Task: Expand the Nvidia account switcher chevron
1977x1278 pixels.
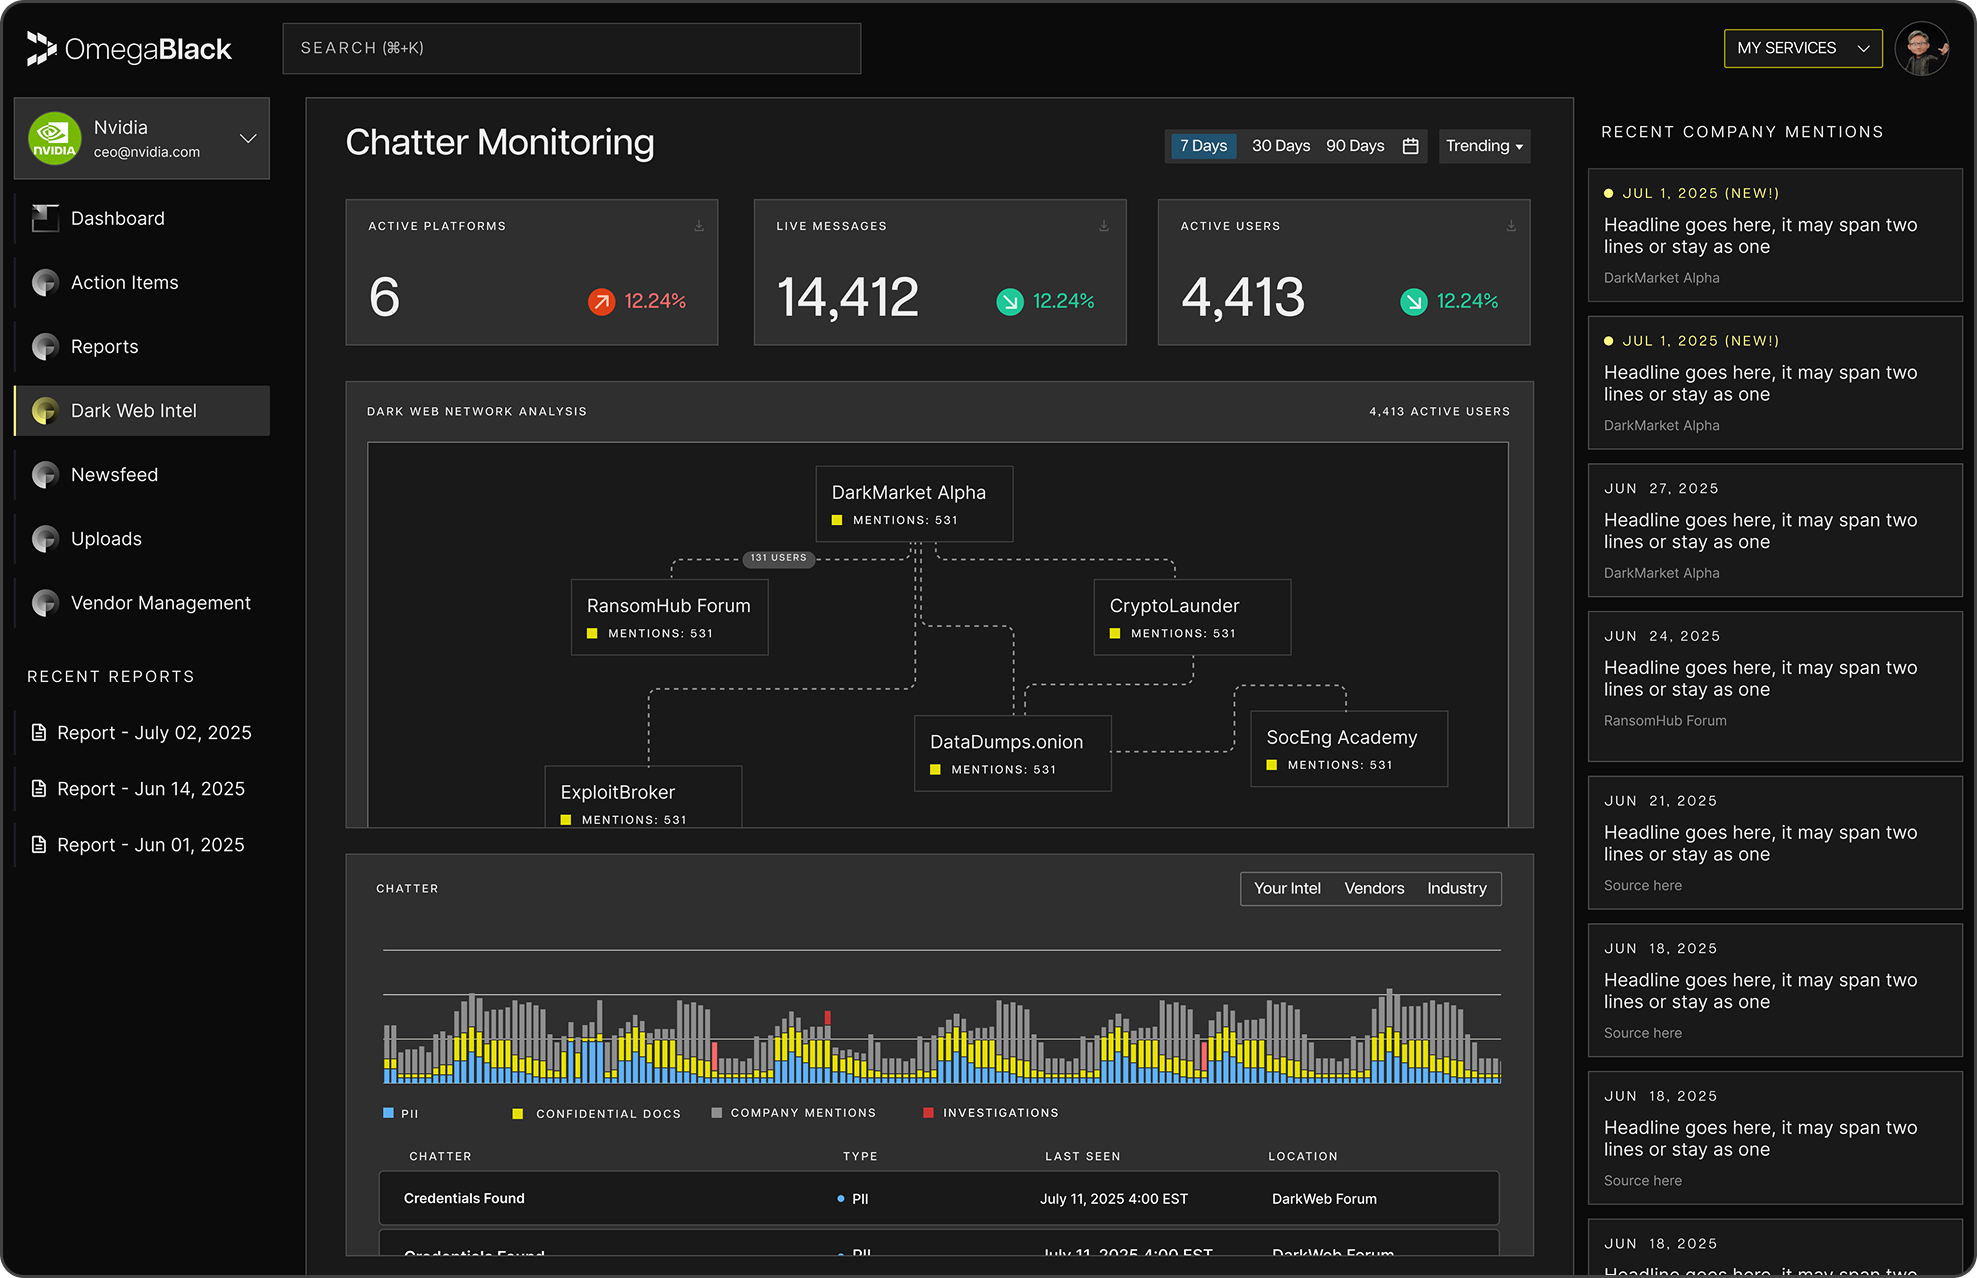Action: [x=248, y=138]
